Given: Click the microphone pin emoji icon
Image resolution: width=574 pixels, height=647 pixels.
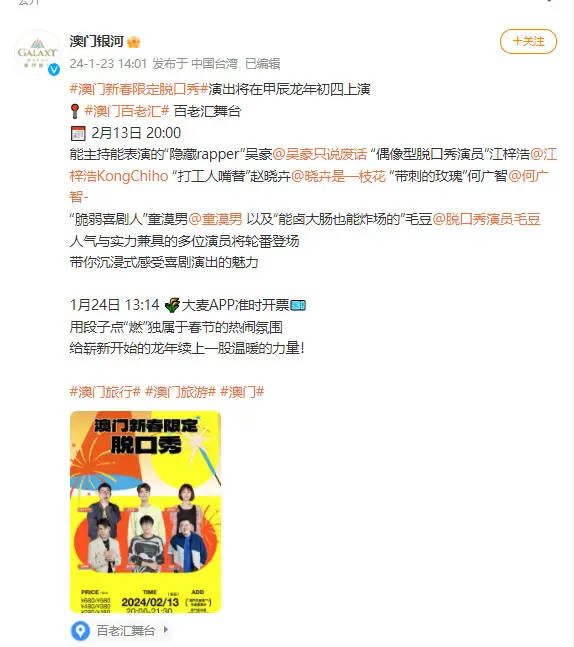Looking at the screenshot, I should point(75,111).
